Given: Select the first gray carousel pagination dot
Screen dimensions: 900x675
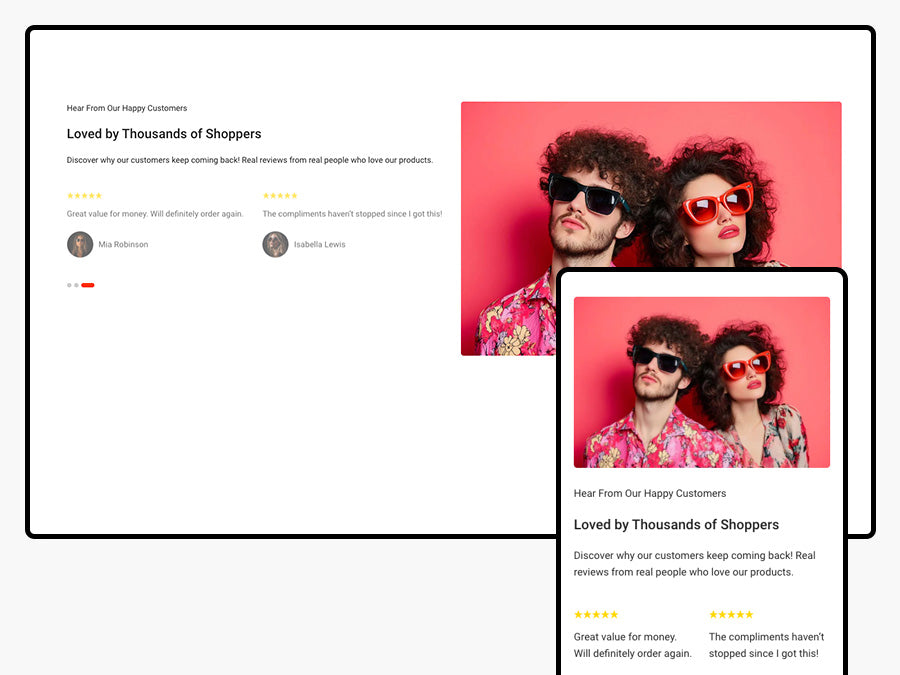Looking at the screenshot, I should (x=69, y=285).
